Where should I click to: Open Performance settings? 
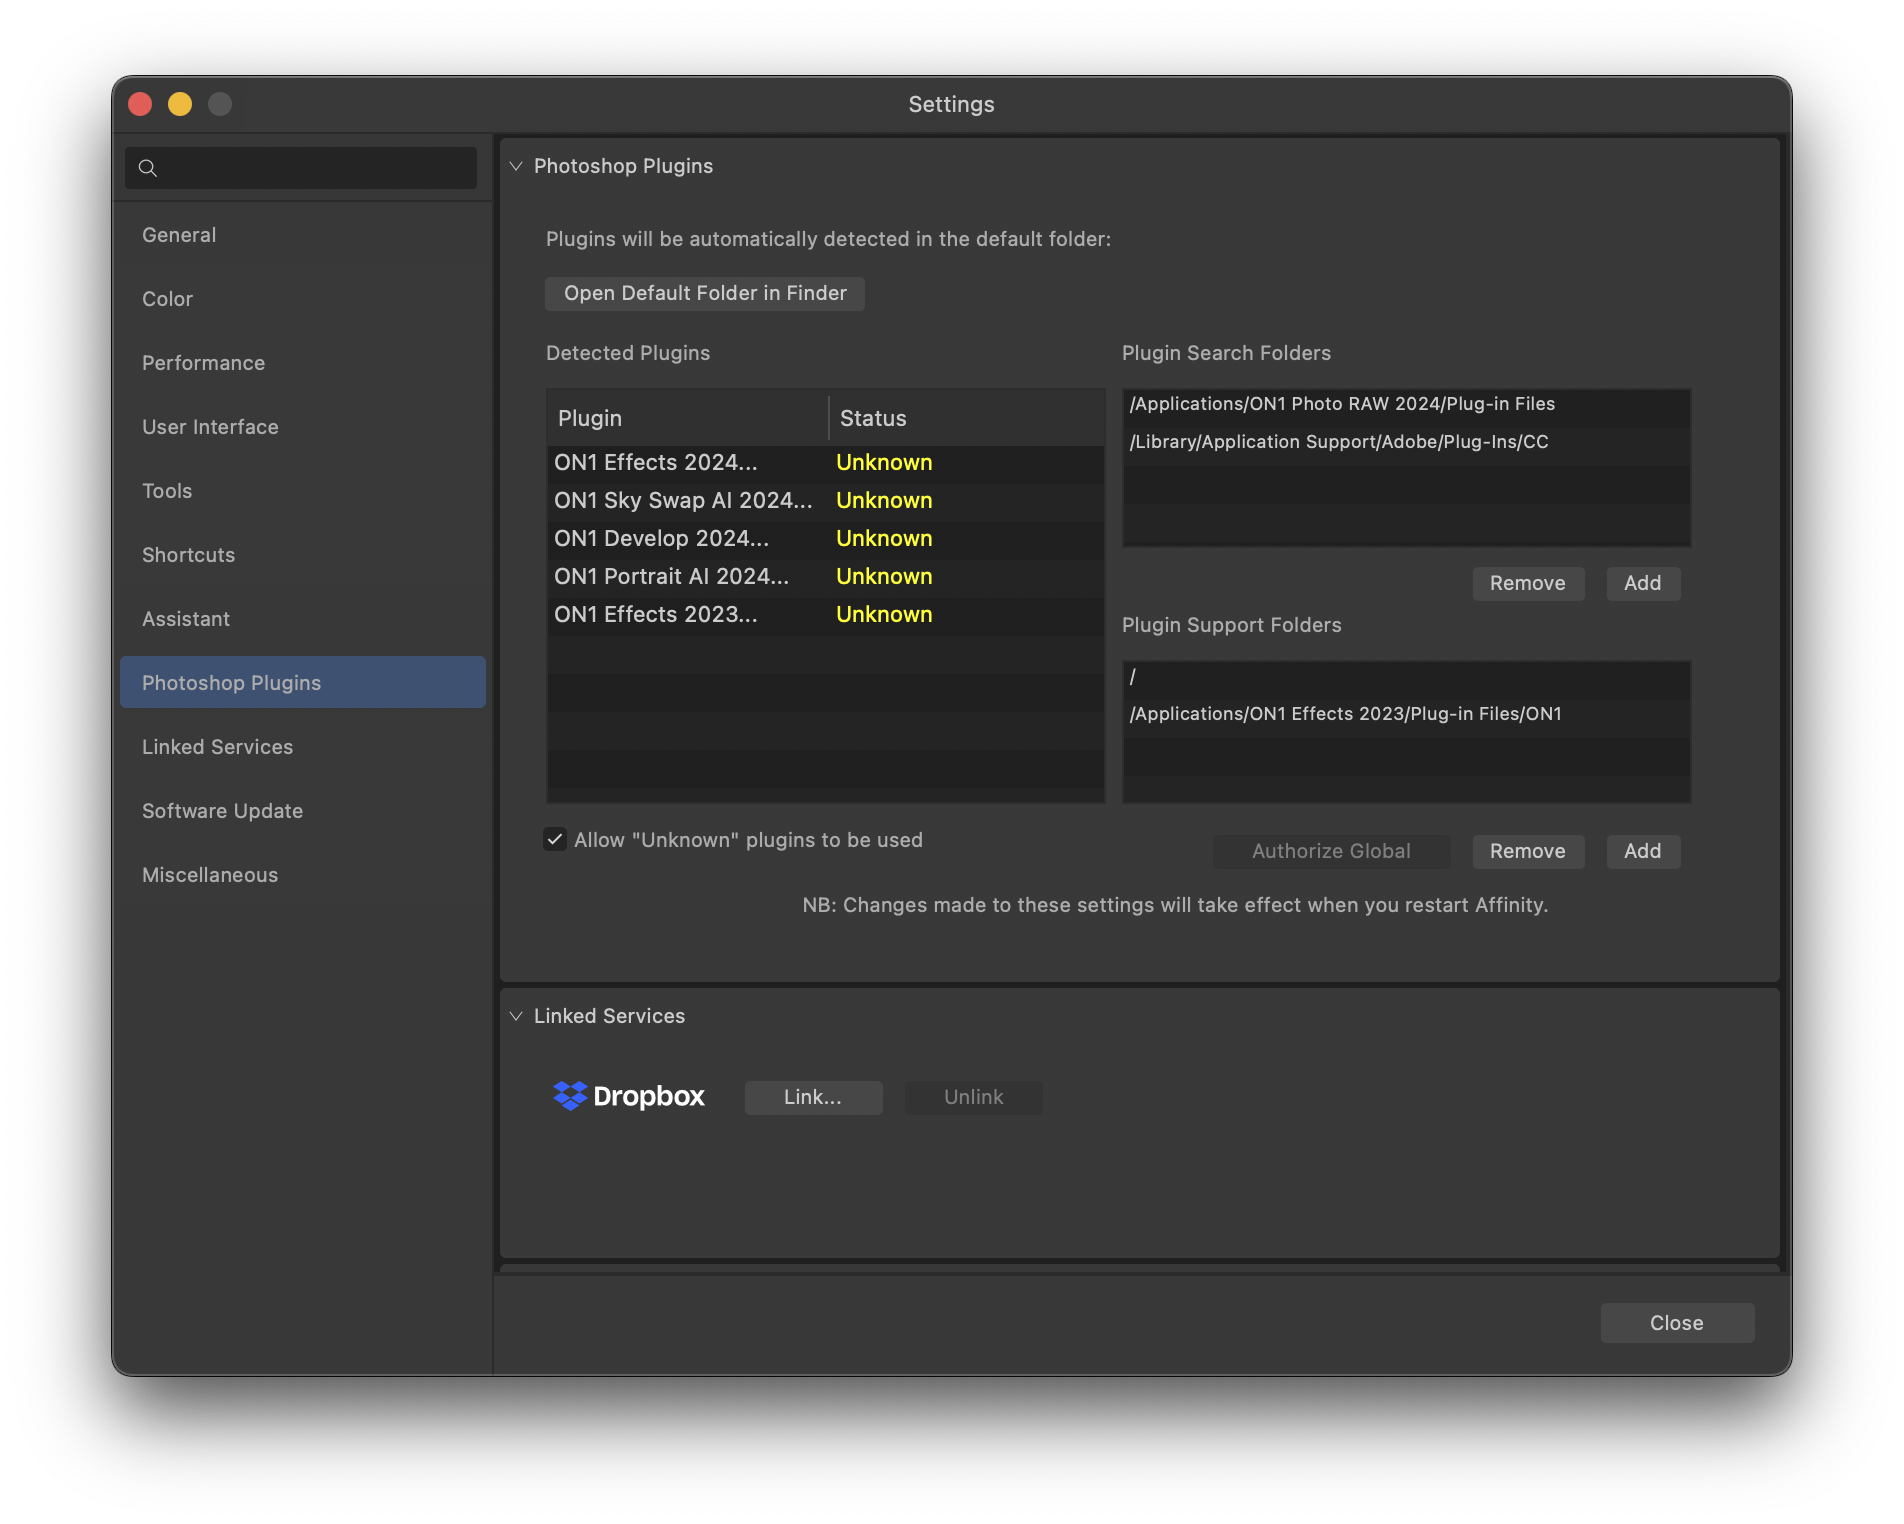(x=302, y=363)
